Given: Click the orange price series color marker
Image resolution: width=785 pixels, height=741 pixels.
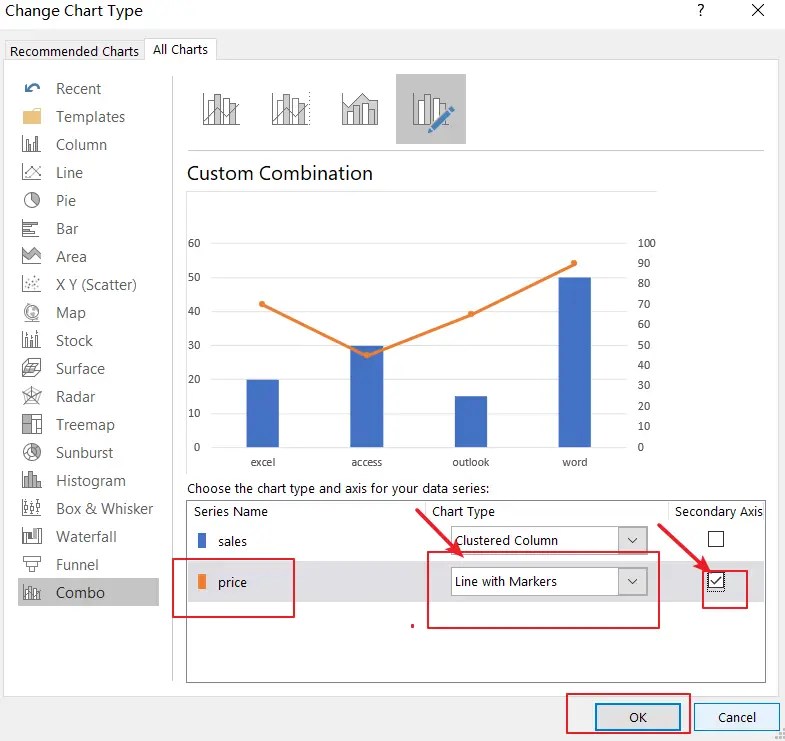Looking at the screenshot, I should click(202, 582).
